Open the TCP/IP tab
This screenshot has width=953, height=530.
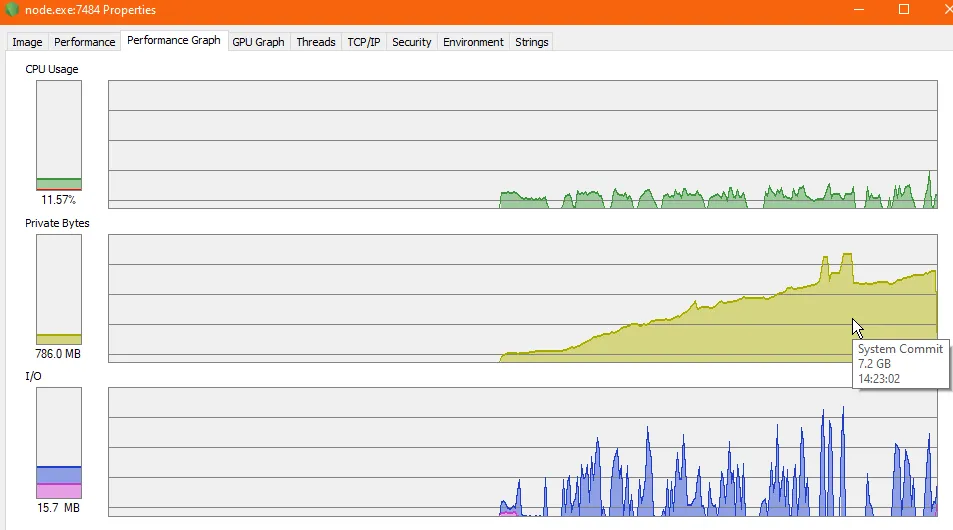pyautogui.click(x=364, y=42)
